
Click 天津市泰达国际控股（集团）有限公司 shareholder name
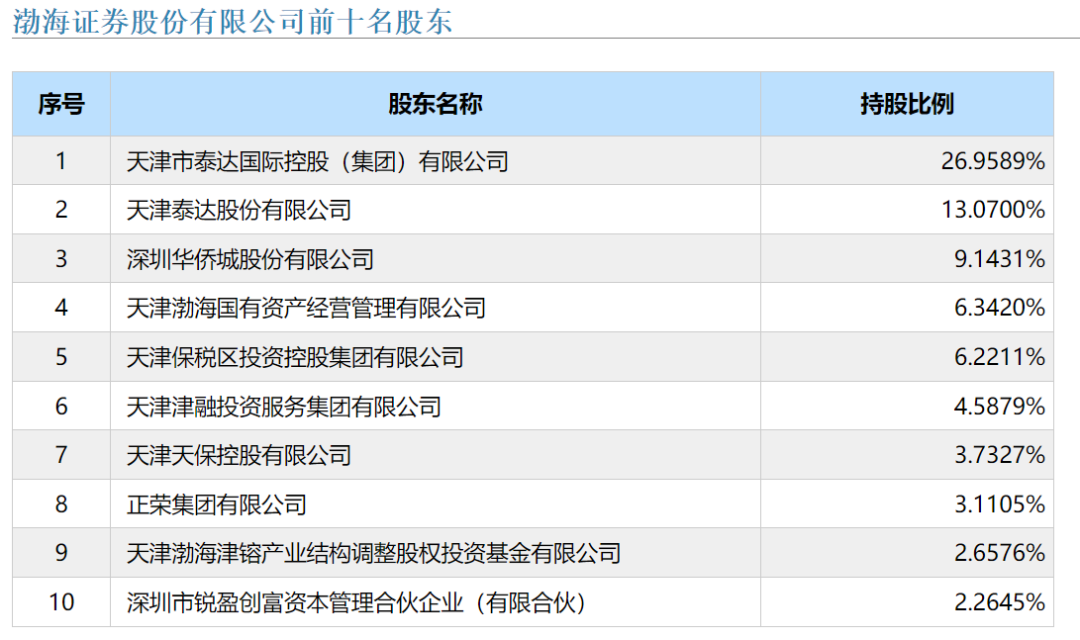click(x=318, y=161)
